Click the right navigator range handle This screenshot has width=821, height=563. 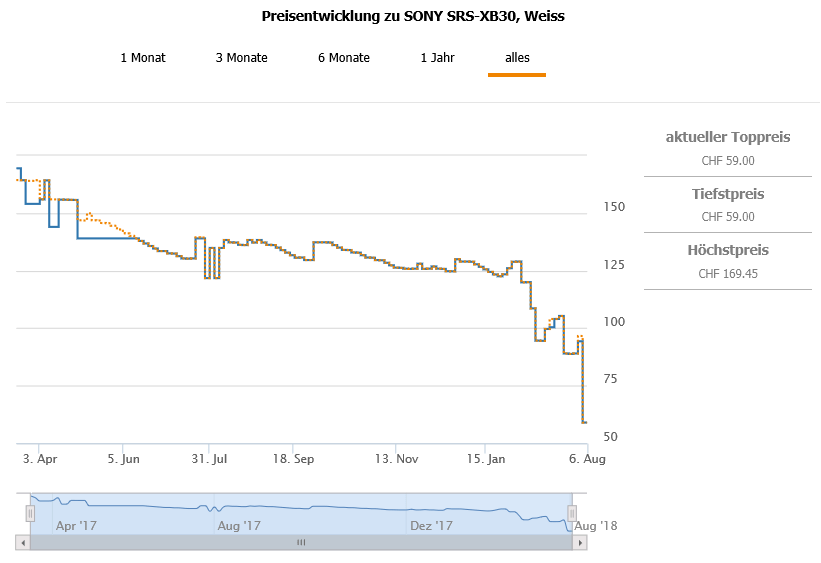573,513
